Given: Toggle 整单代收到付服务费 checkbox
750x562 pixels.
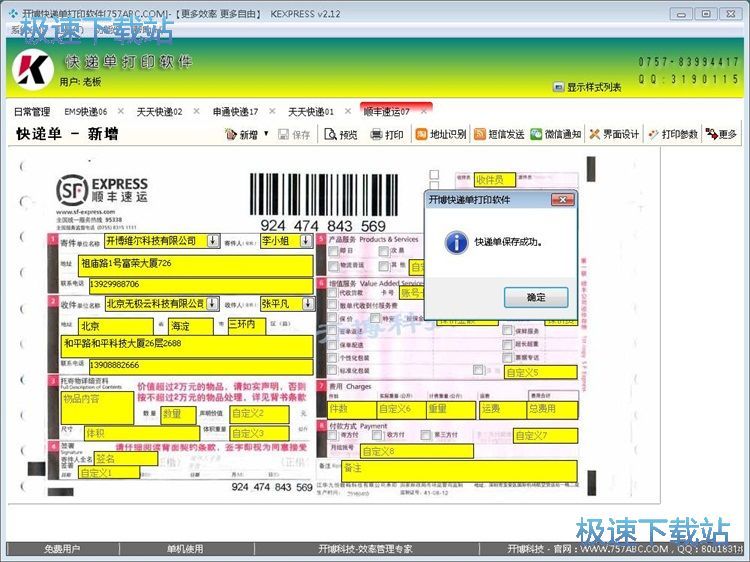Looking at the screenshot, I should click(332, 305).
